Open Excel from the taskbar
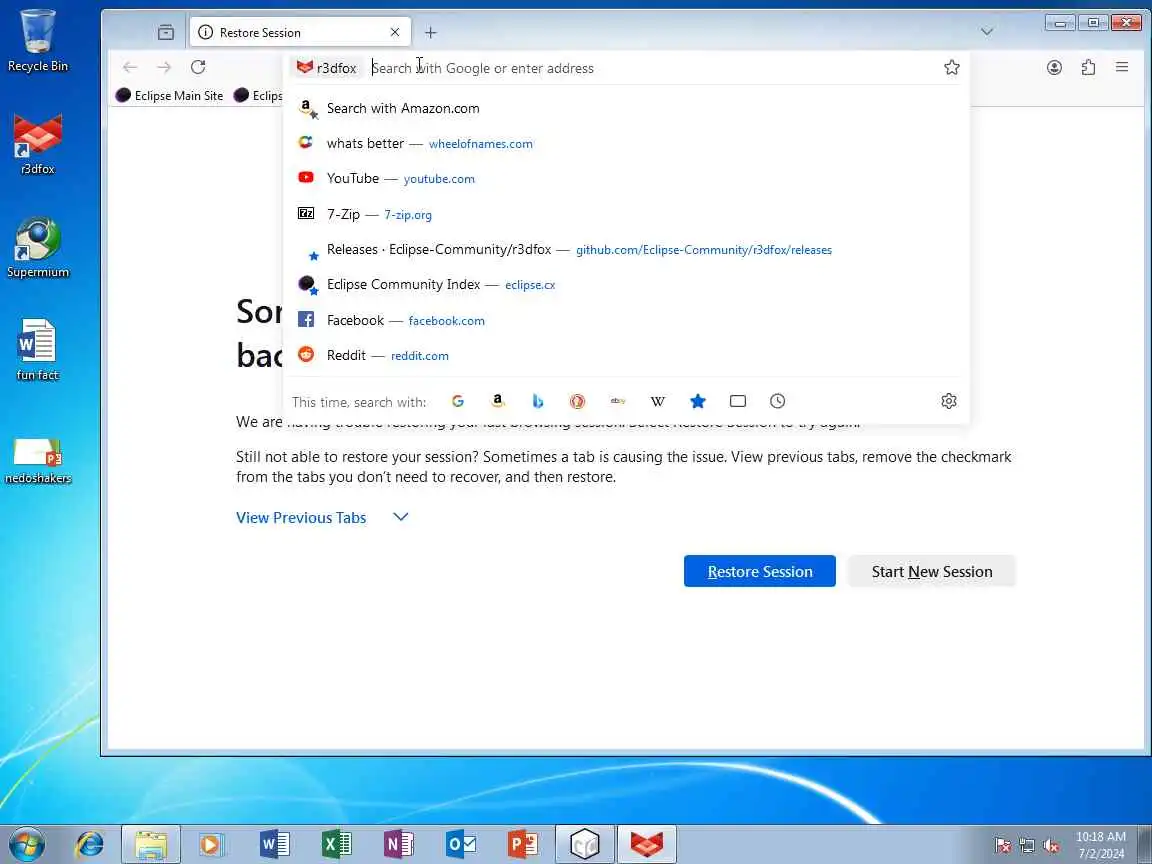The width and height of the screenshot is (1152, 864). point(336,844)
